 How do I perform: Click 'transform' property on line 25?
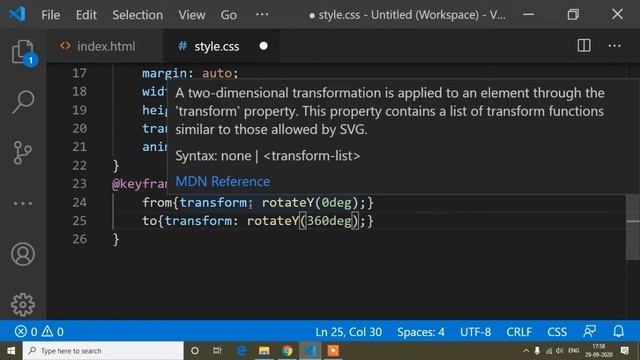(x=198, y=221)
